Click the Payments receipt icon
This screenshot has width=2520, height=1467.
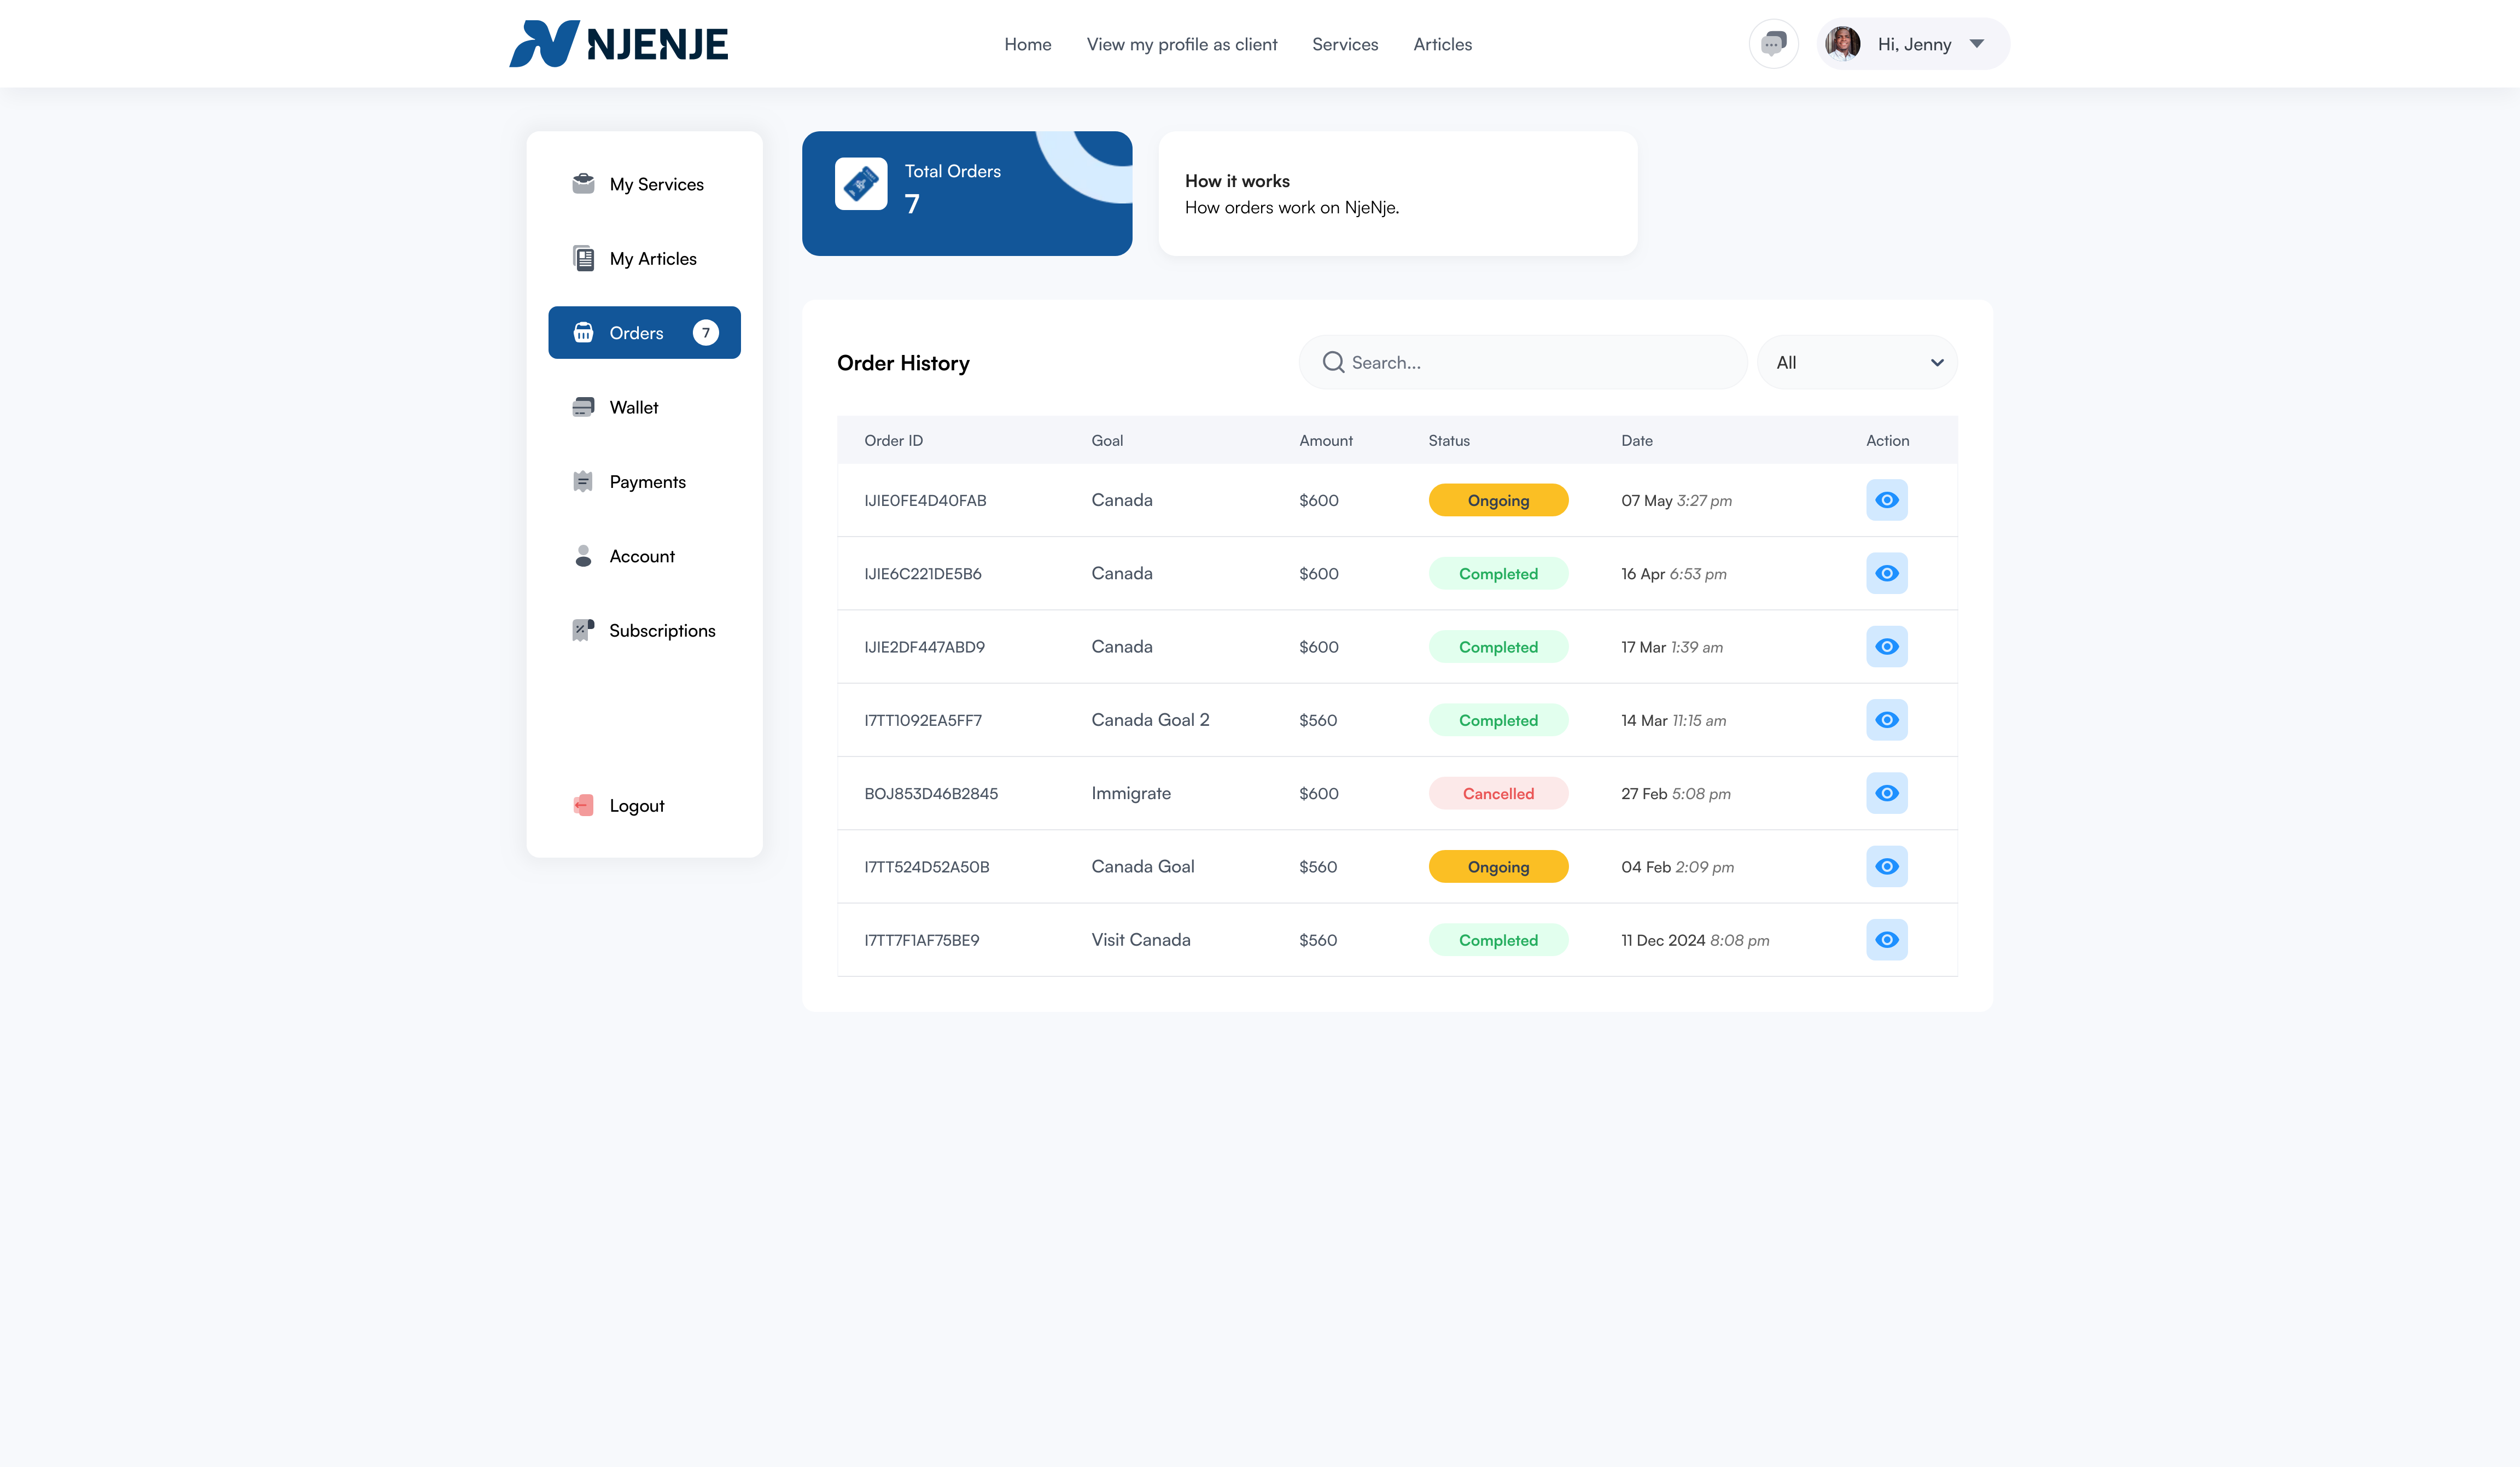coord(583,481)
